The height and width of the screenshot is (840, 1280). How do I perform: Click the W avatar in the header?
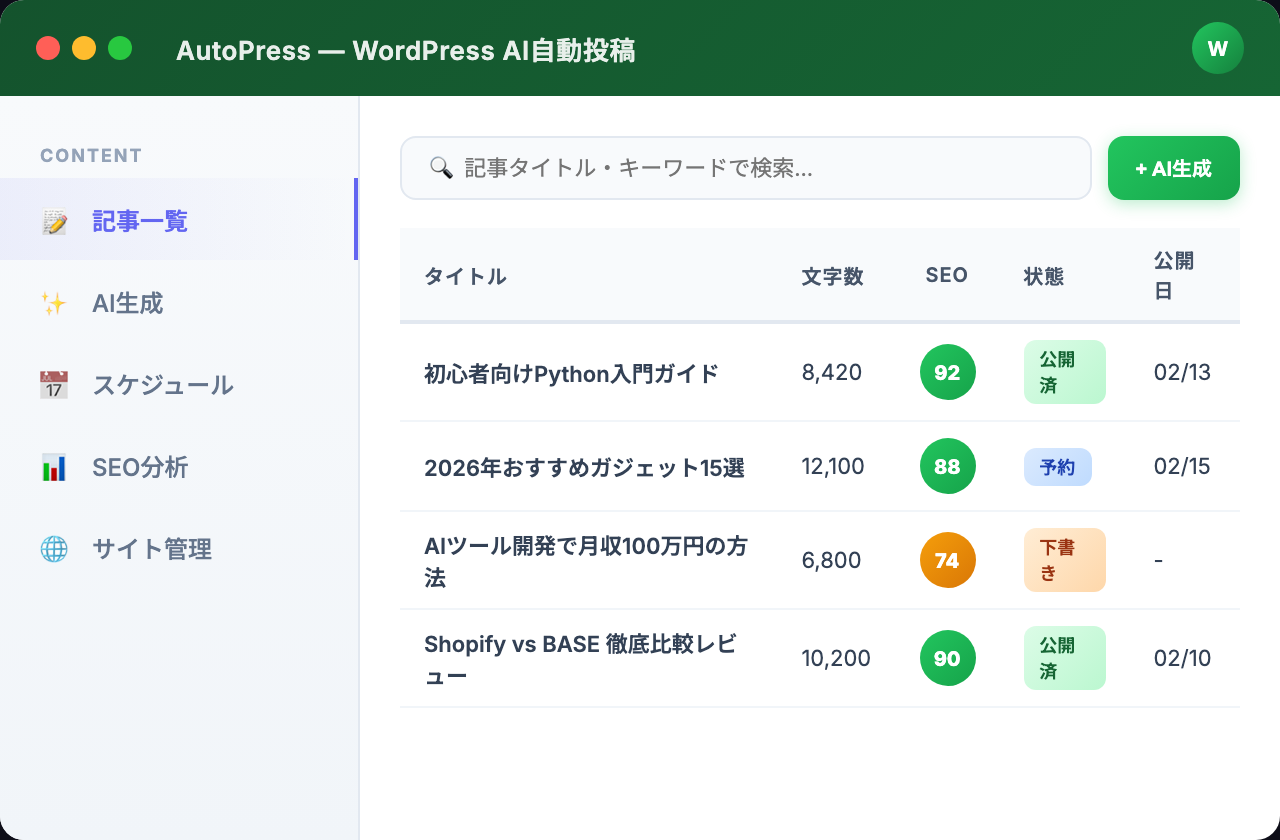(x=1217, y=47)
